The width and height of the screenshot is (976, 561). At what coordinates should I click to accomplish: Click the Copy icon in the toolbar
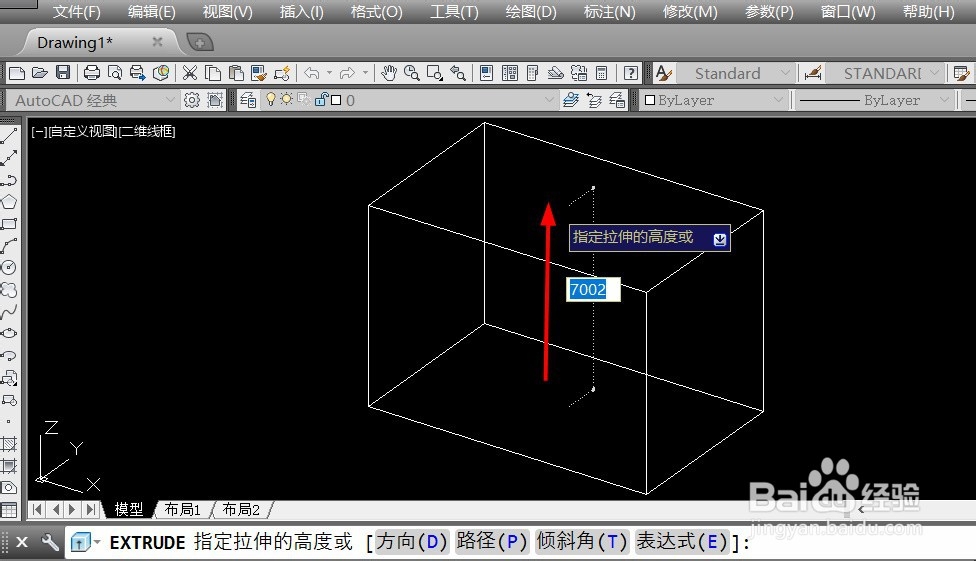pyautogui.click(x=213, y=73)
